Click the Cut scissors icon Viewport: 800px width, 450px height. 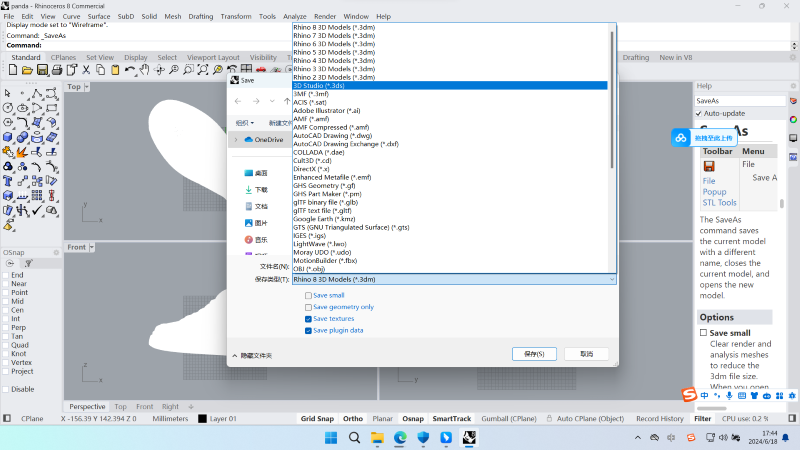(x=86, y=70)
